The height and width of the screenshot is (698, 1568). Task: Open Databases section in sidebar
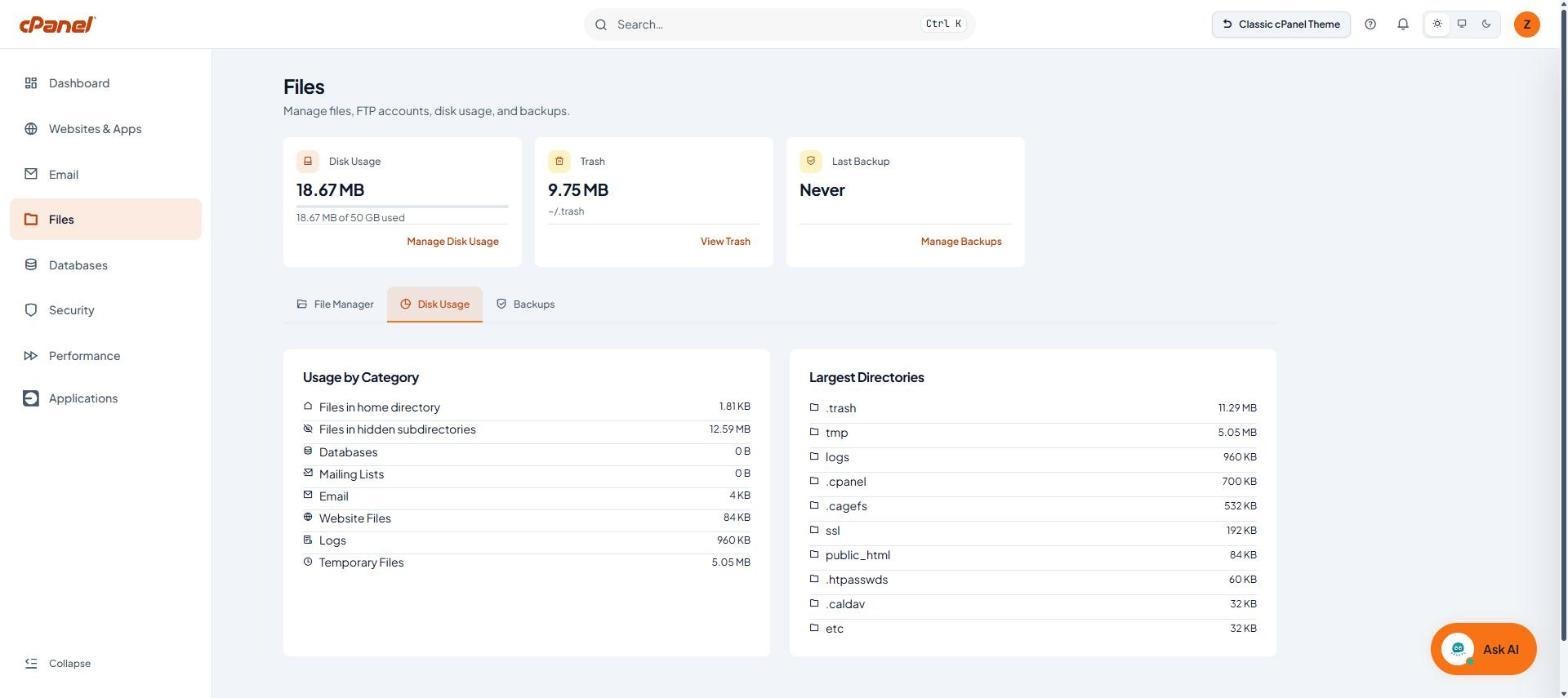106,265
